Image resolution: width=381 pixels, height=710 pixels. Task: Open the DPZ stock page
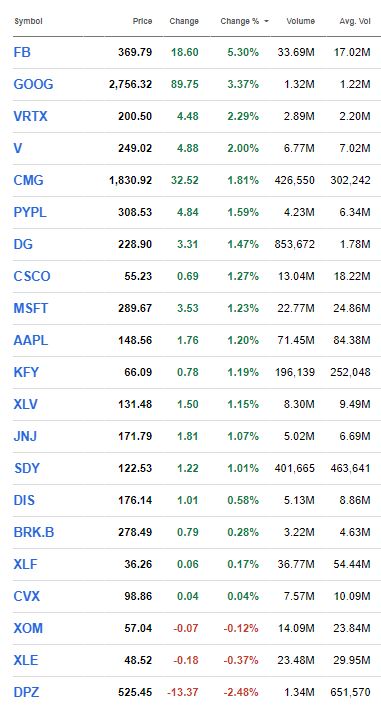coord(26,692)
